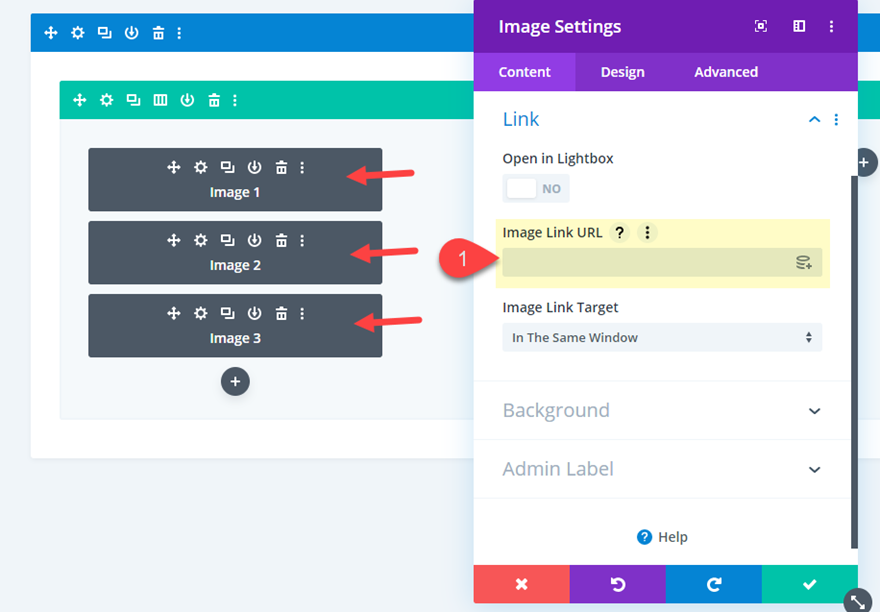This screenshot has height=612, width=880.
Task: Expand the Background section
Action: tap(661, 410)
